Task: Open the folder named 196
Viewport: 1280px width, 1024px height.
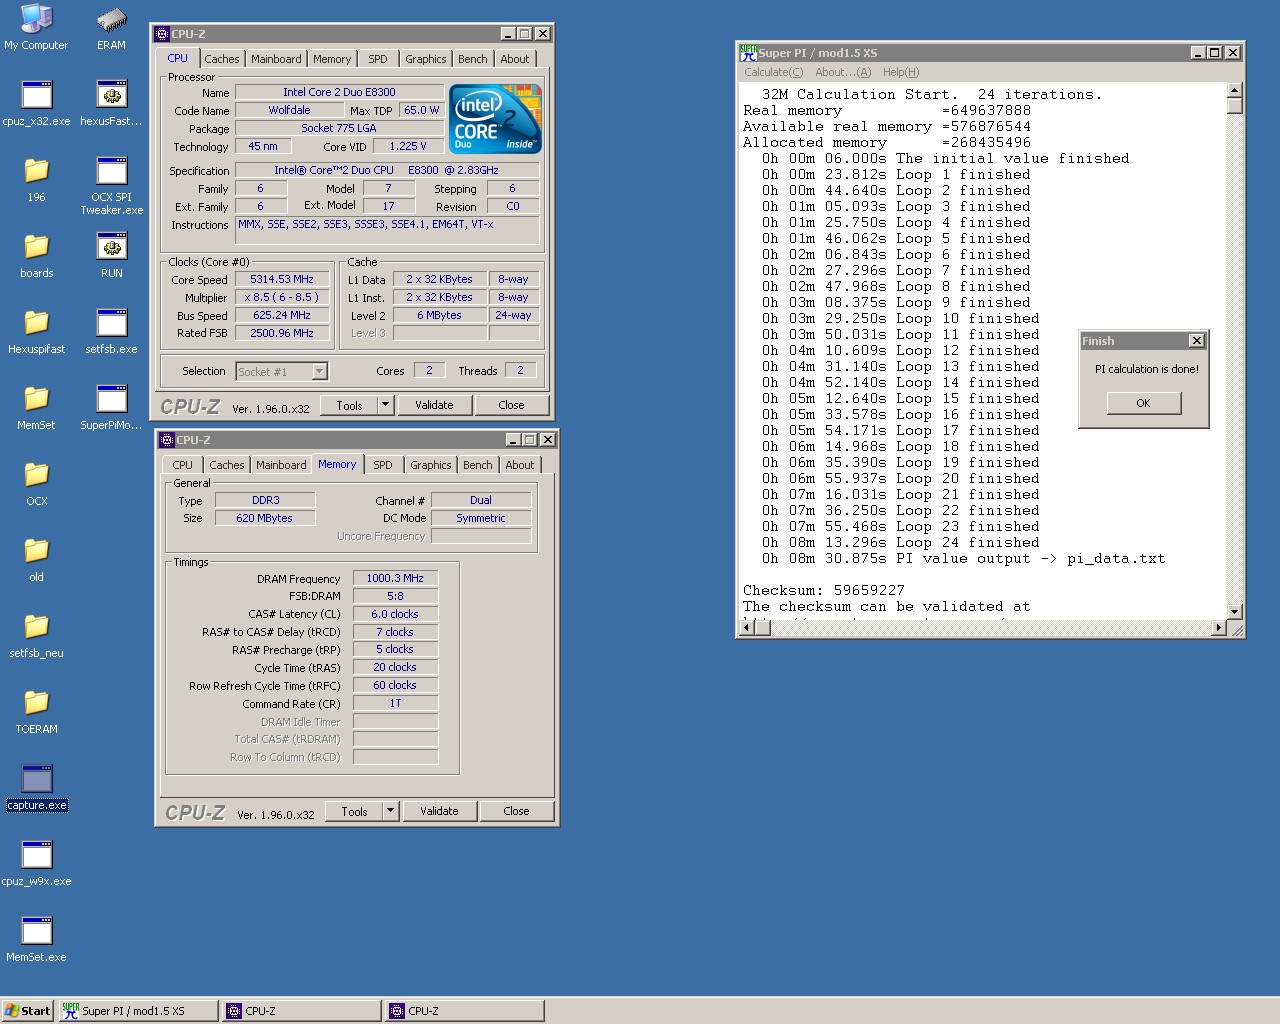Action: 36,180
